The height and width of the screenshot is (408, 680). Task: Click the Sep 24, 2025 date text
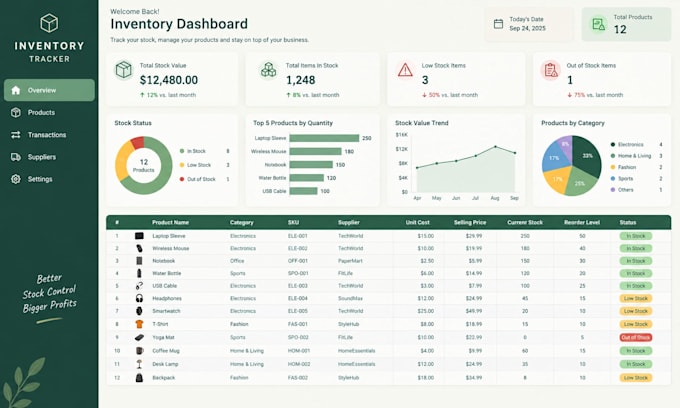(527, 28)
